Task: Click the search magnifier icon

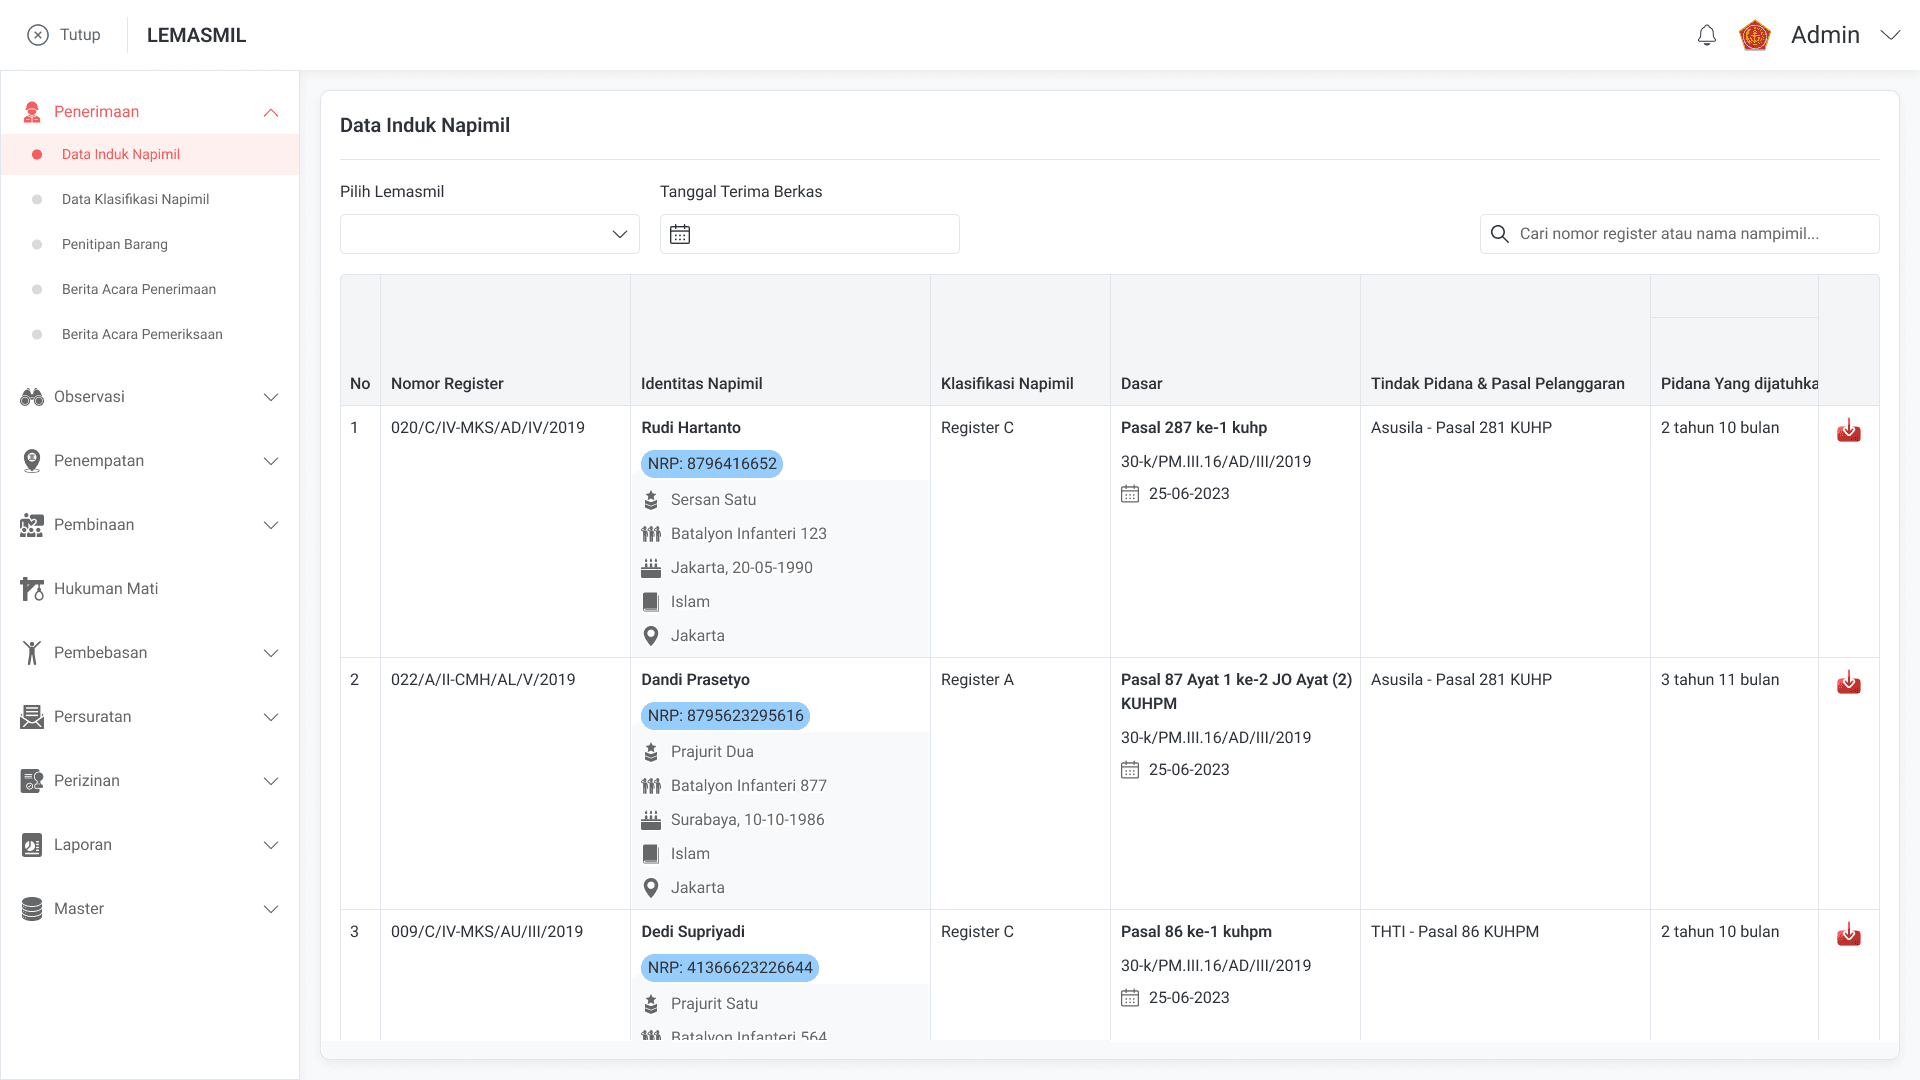Action: coord(1499,234)
